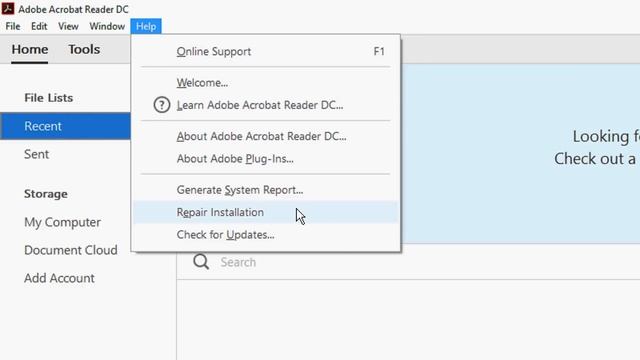
Task: Choose Generate System Report...
Action: tap(265, 190)
